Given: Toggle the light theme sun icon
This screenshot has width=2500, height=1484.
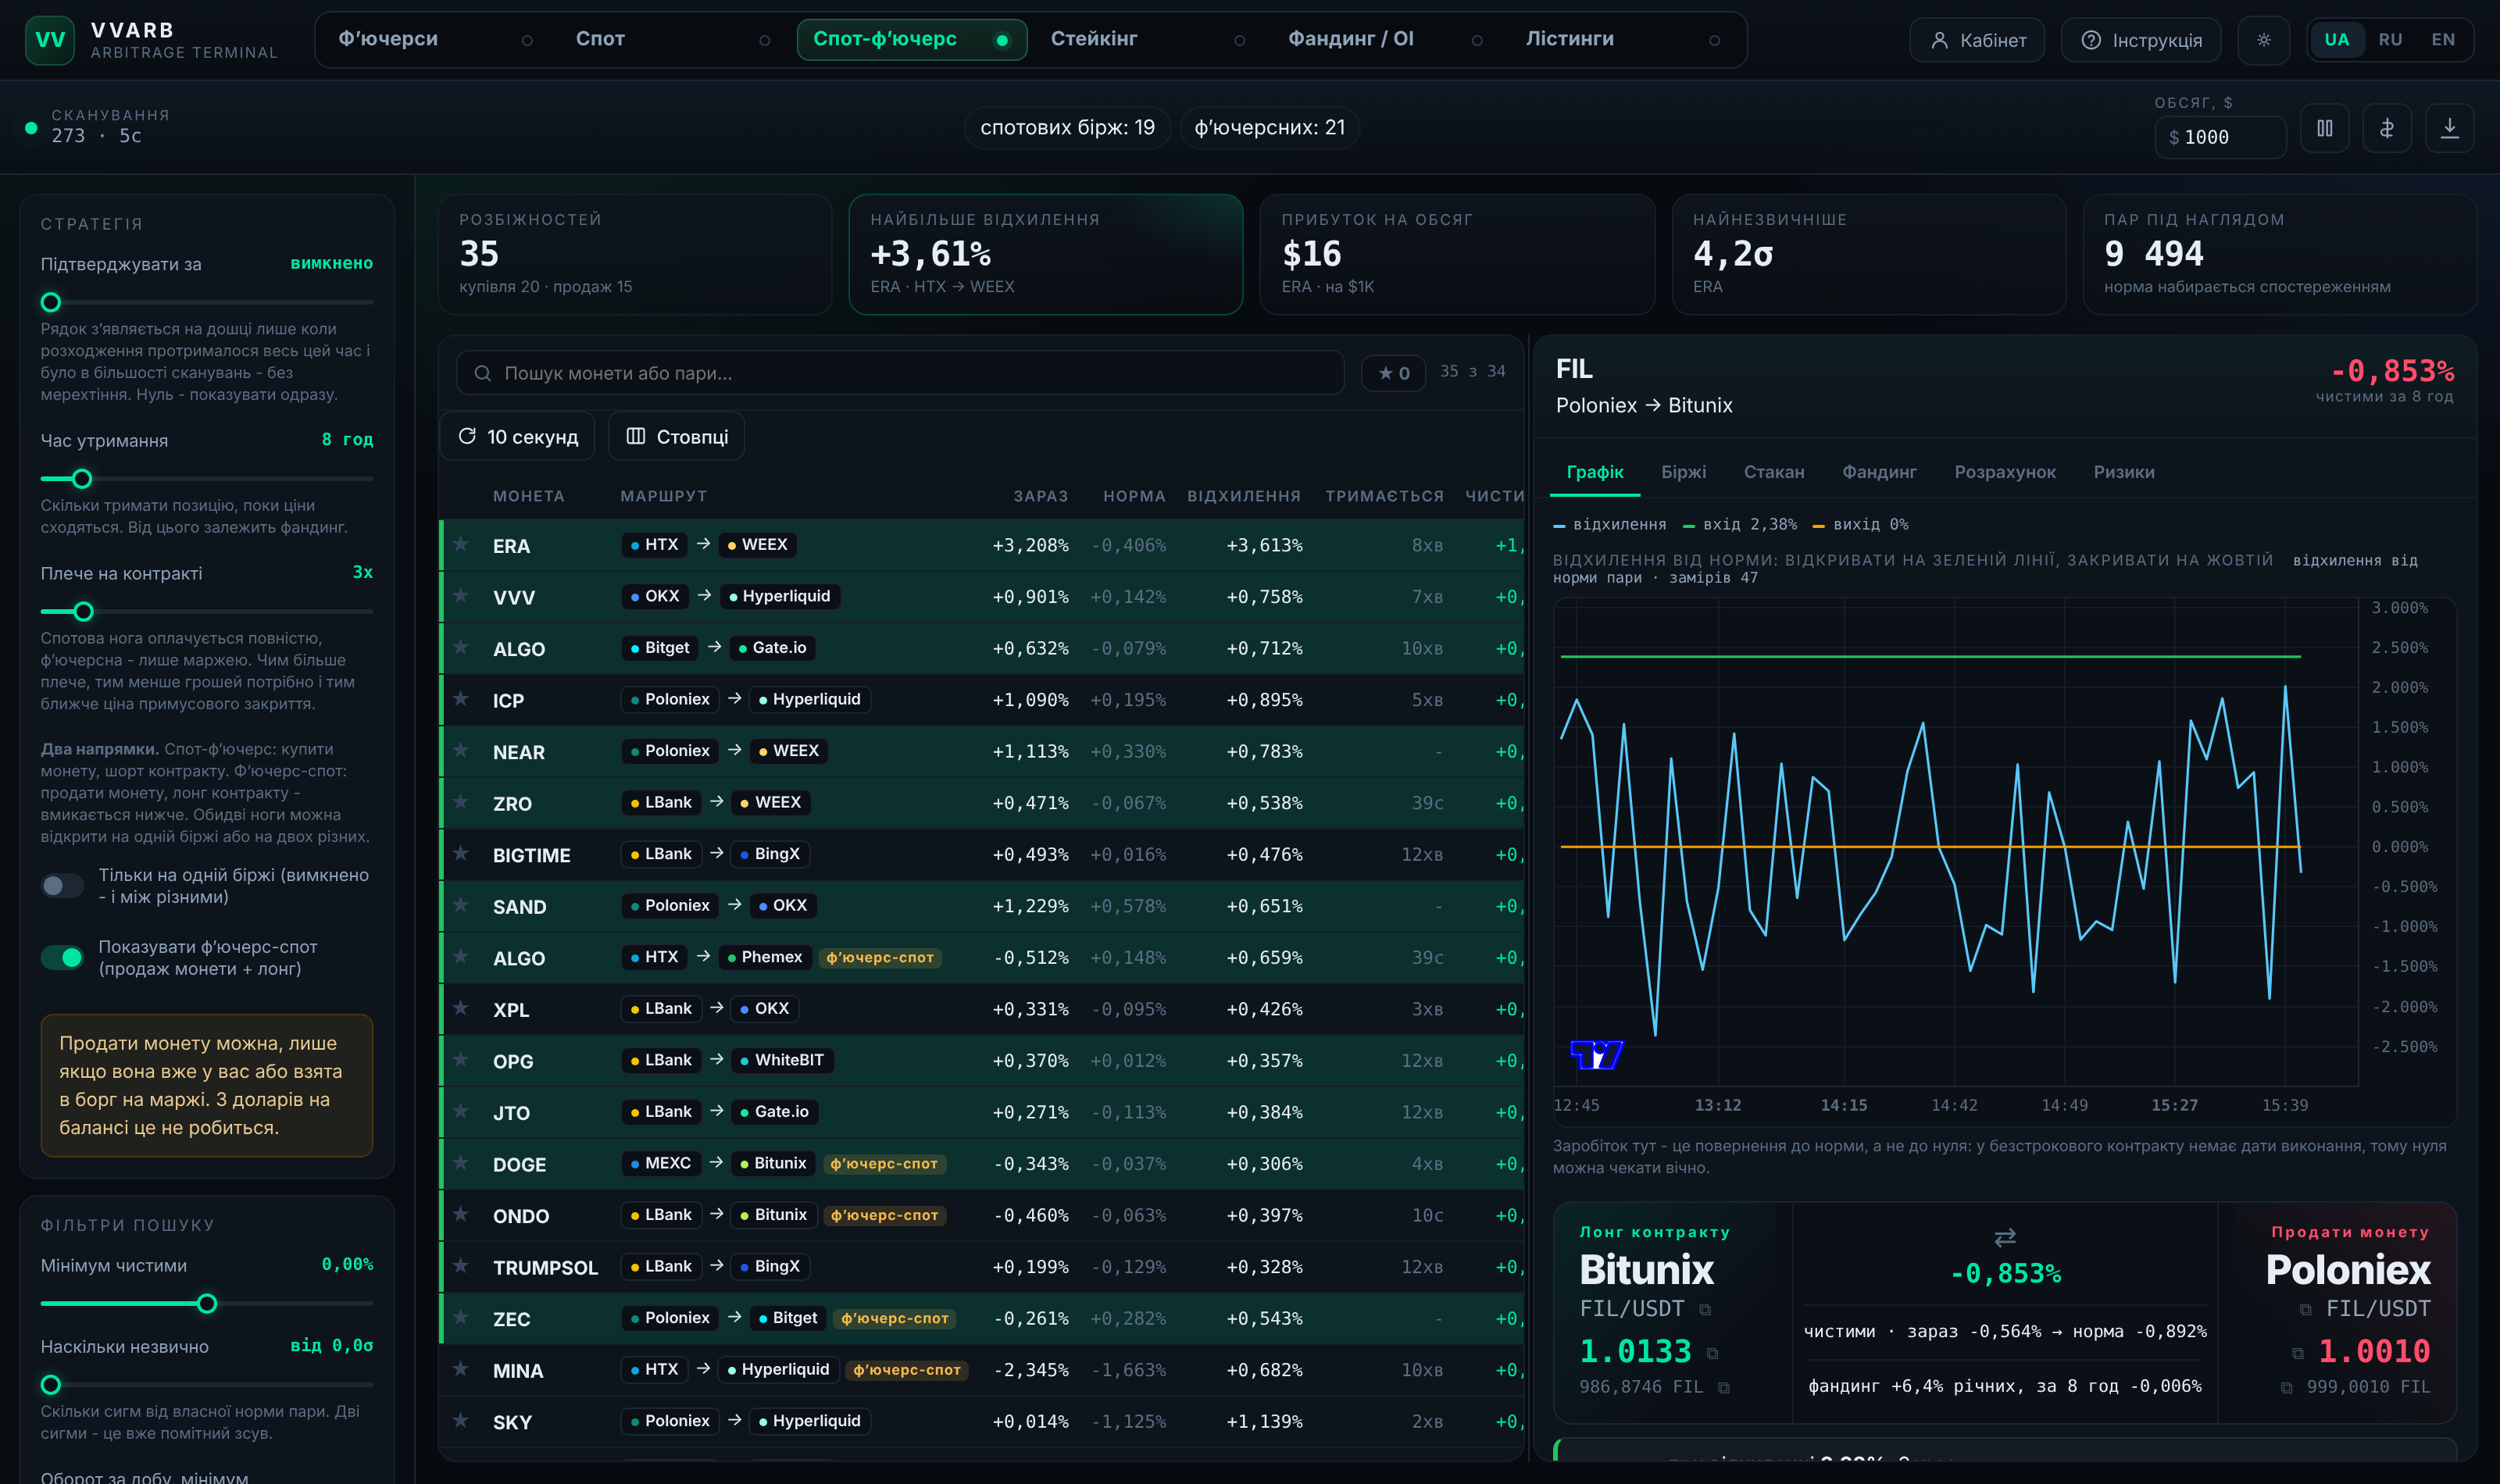Looking at the screenshot, I should click(2264, 40).
